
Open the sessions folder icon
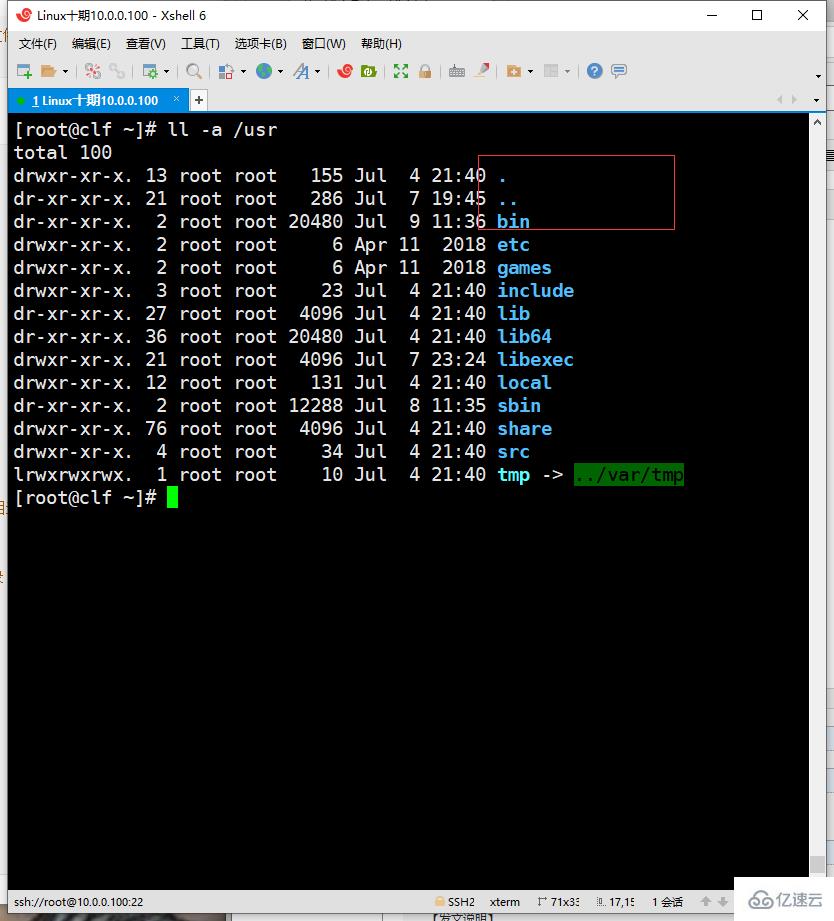[x=46, y=72]
